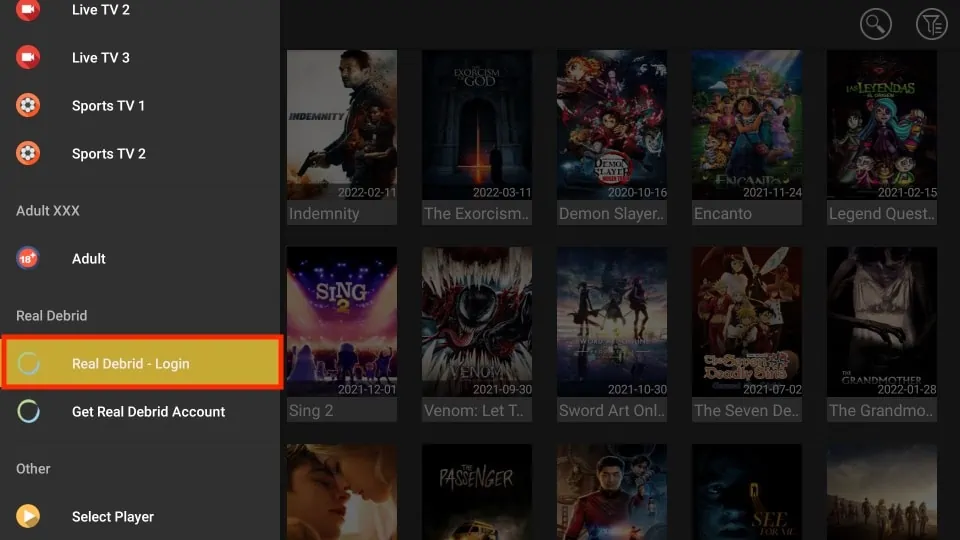960x540 pixels.
Task: Open the Sing 2 poster
Action: (342, 322)
